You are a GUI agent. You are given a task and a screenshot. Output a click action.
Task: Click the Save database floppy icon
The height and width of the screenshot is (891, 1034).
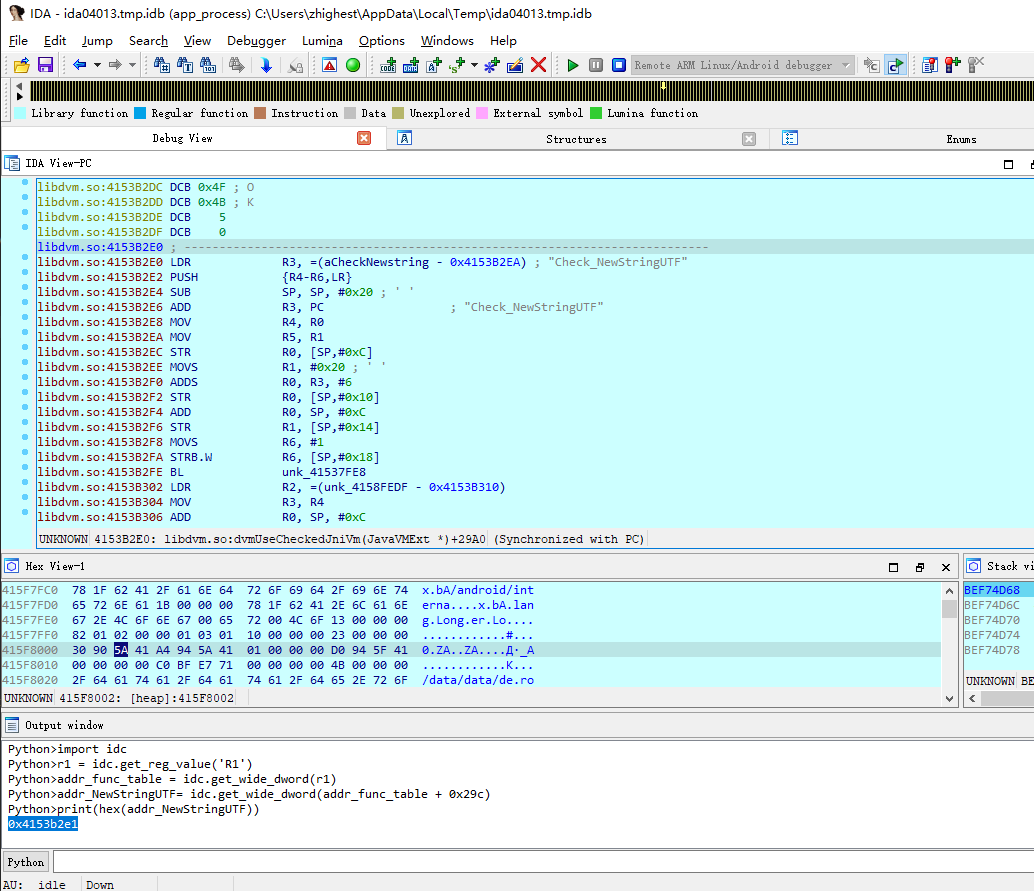(45, 65)
